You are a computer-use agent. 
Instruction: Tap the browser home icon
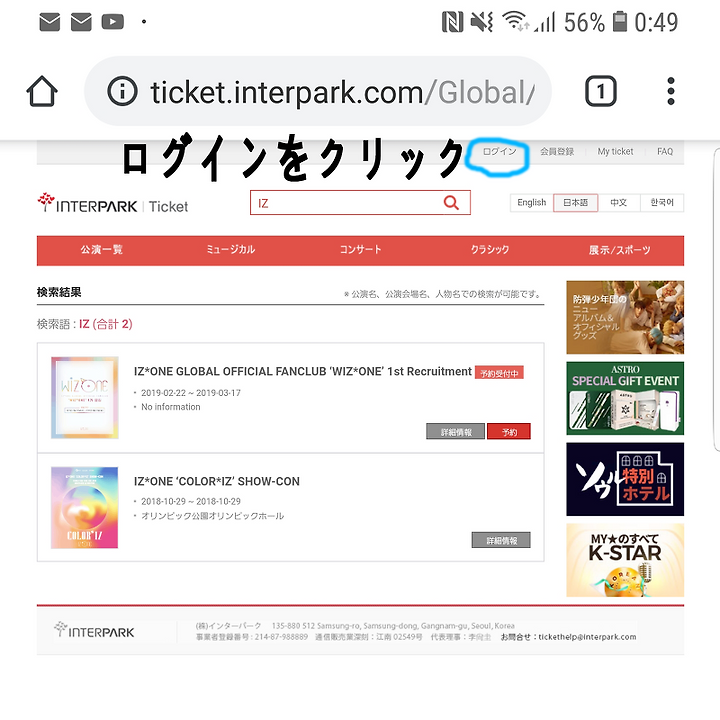point(42,91)
